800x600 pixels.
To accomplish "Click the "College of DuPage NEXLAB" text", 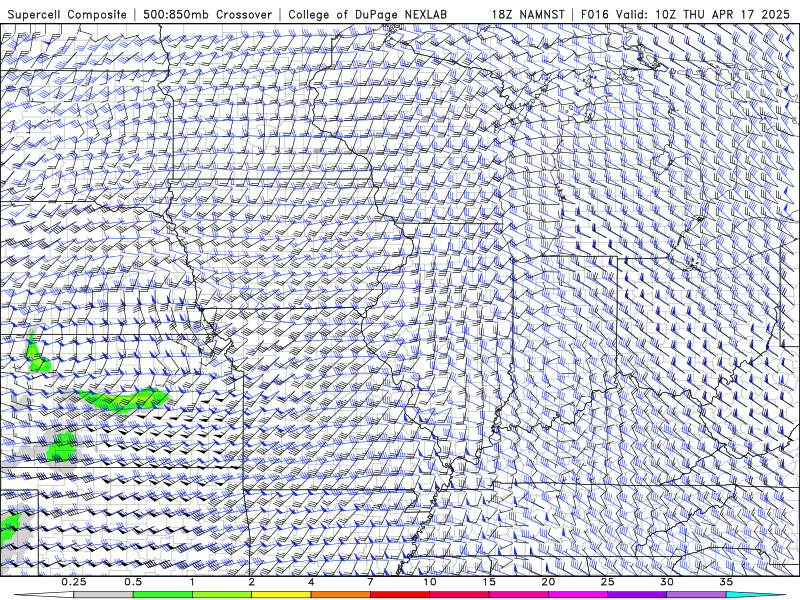I will tap(367, 14).
